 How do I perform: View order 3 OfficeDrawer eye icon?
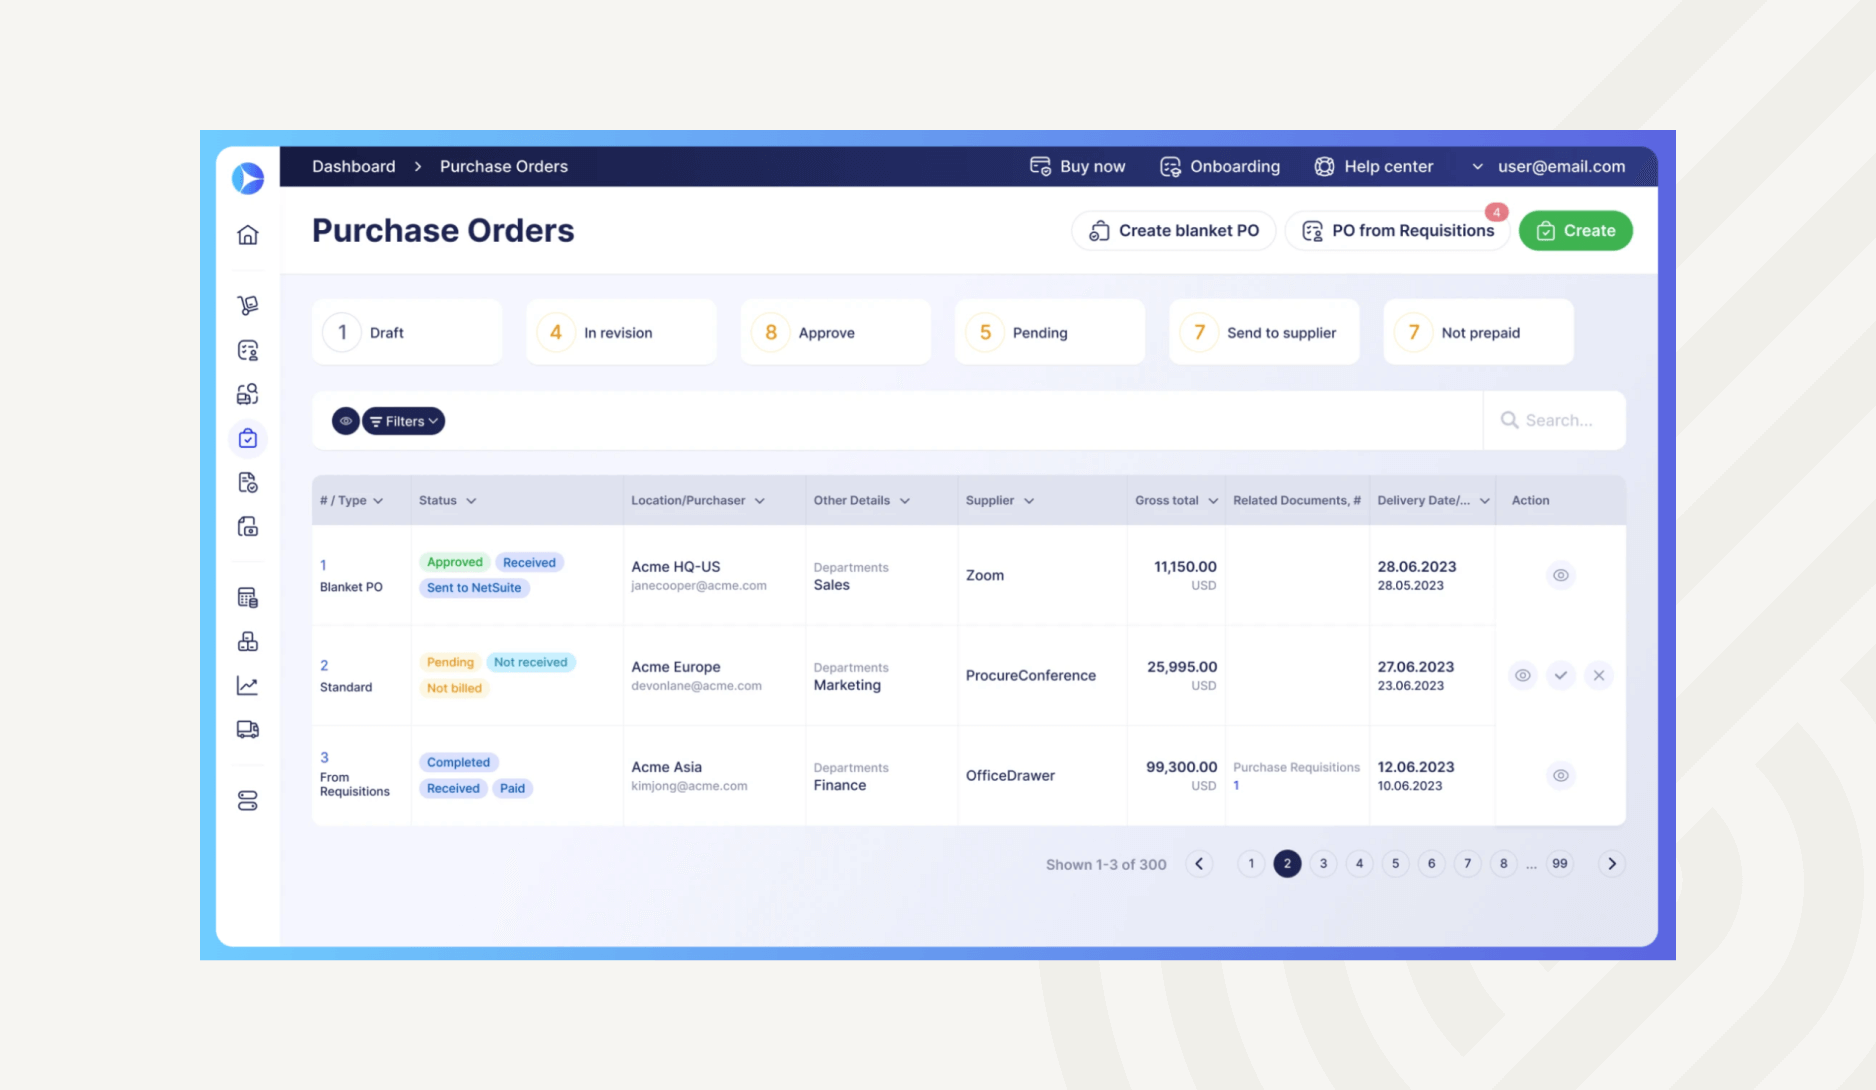pos(1561,775)
